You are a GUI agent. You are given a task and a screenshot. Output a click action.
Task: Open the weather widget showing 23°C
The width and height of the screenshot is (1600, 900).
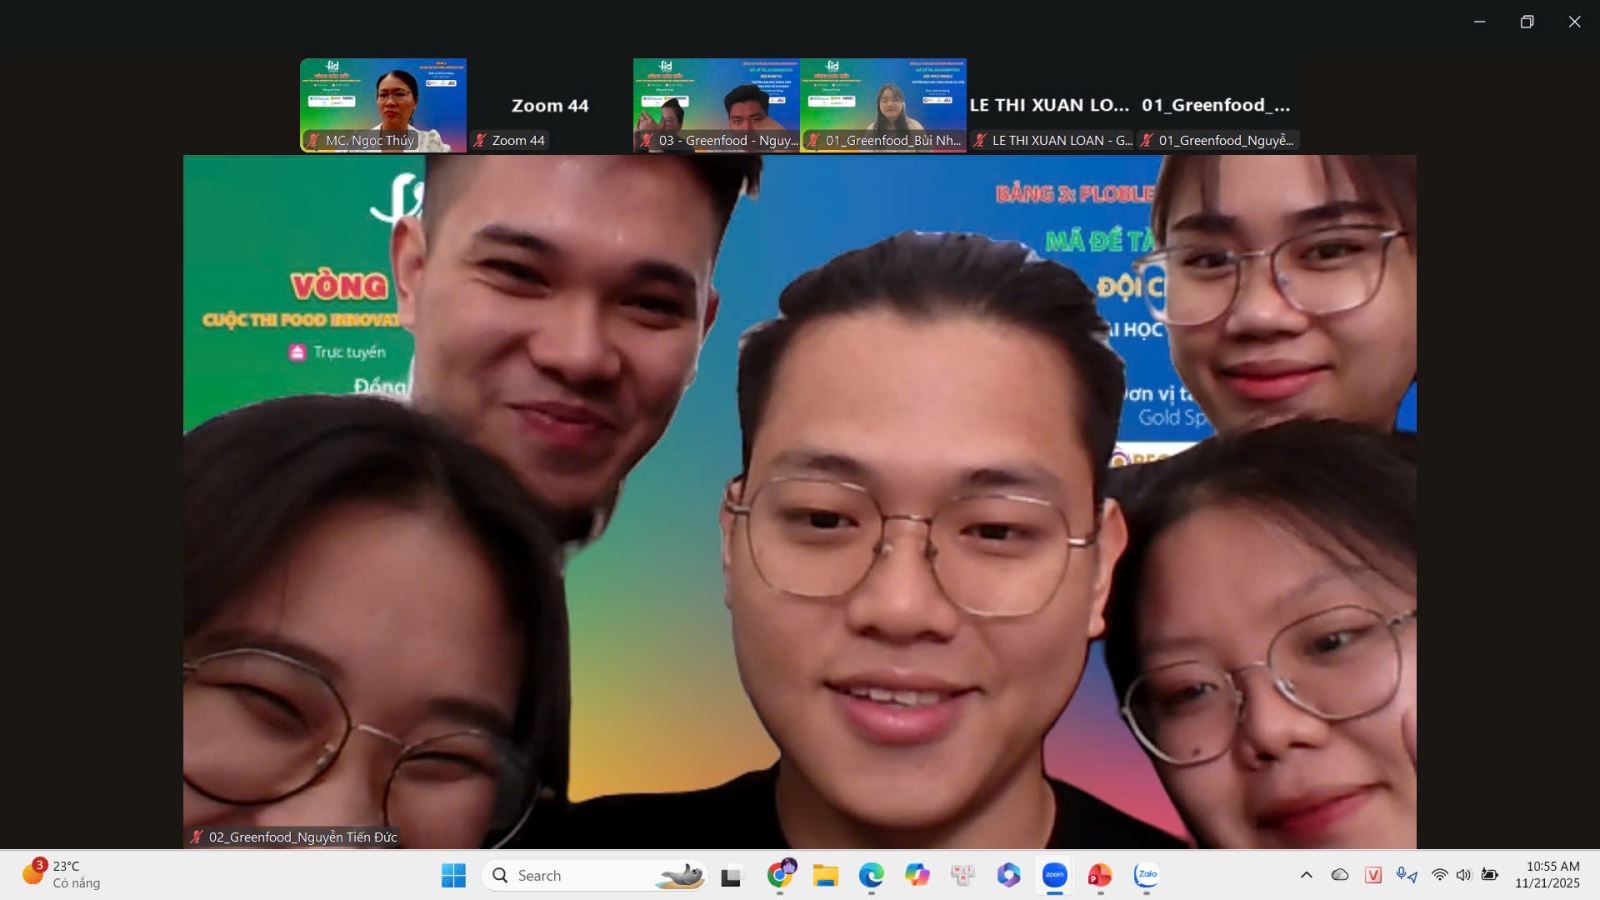(x=62, y=875)
